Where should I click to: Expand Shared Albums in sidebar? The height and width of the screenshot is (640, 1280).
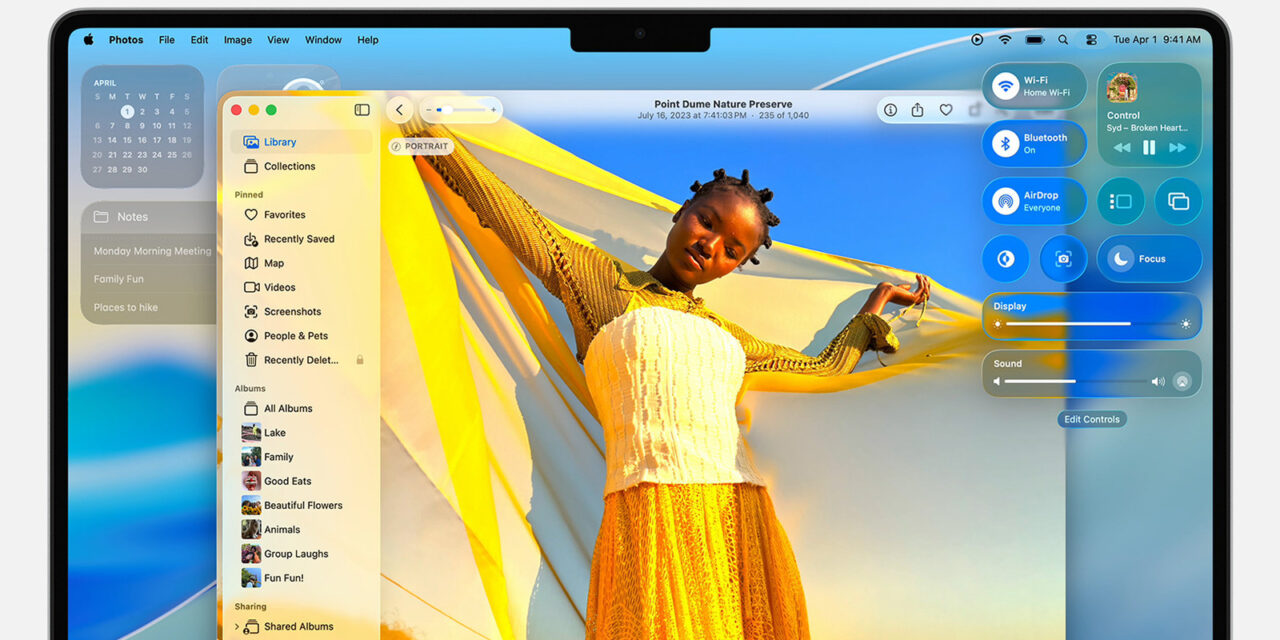(237, 627)
